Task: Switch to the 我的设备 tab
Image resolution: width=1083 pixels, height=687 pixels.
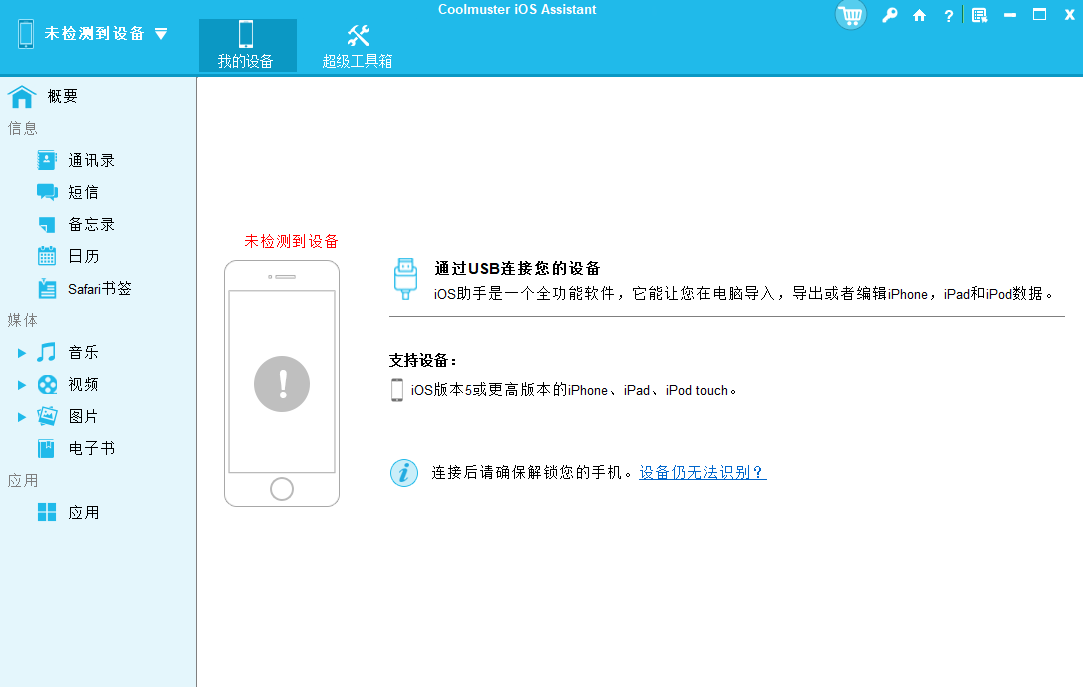Action: [x=246, y=46]
